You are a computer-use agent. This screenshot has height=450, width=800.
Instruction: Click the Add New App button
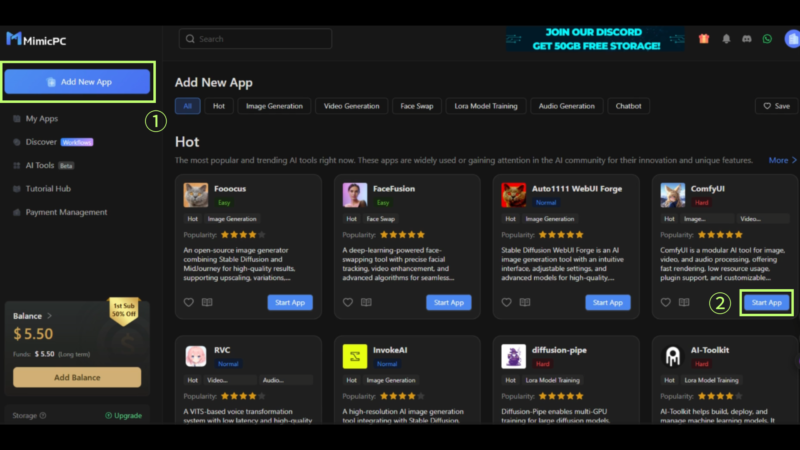pyautogui.click(x=77, y=82)
